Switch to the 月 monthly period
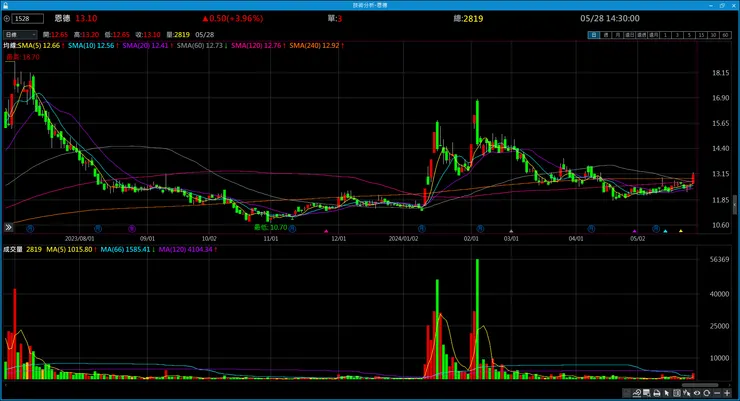Viewport: 740px width, 401px height. pos(617,35)
